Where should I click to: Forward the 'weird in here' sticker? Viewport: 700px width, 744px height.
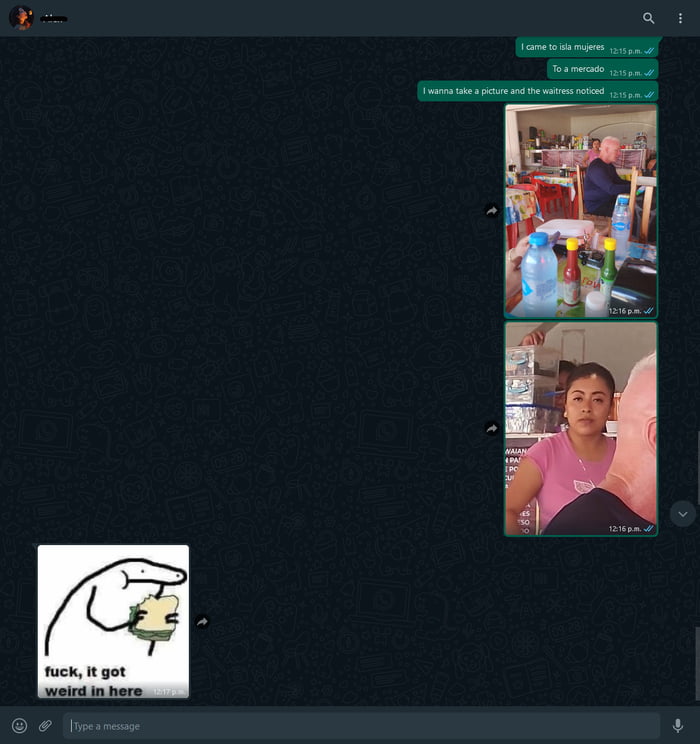coord(202,621)
